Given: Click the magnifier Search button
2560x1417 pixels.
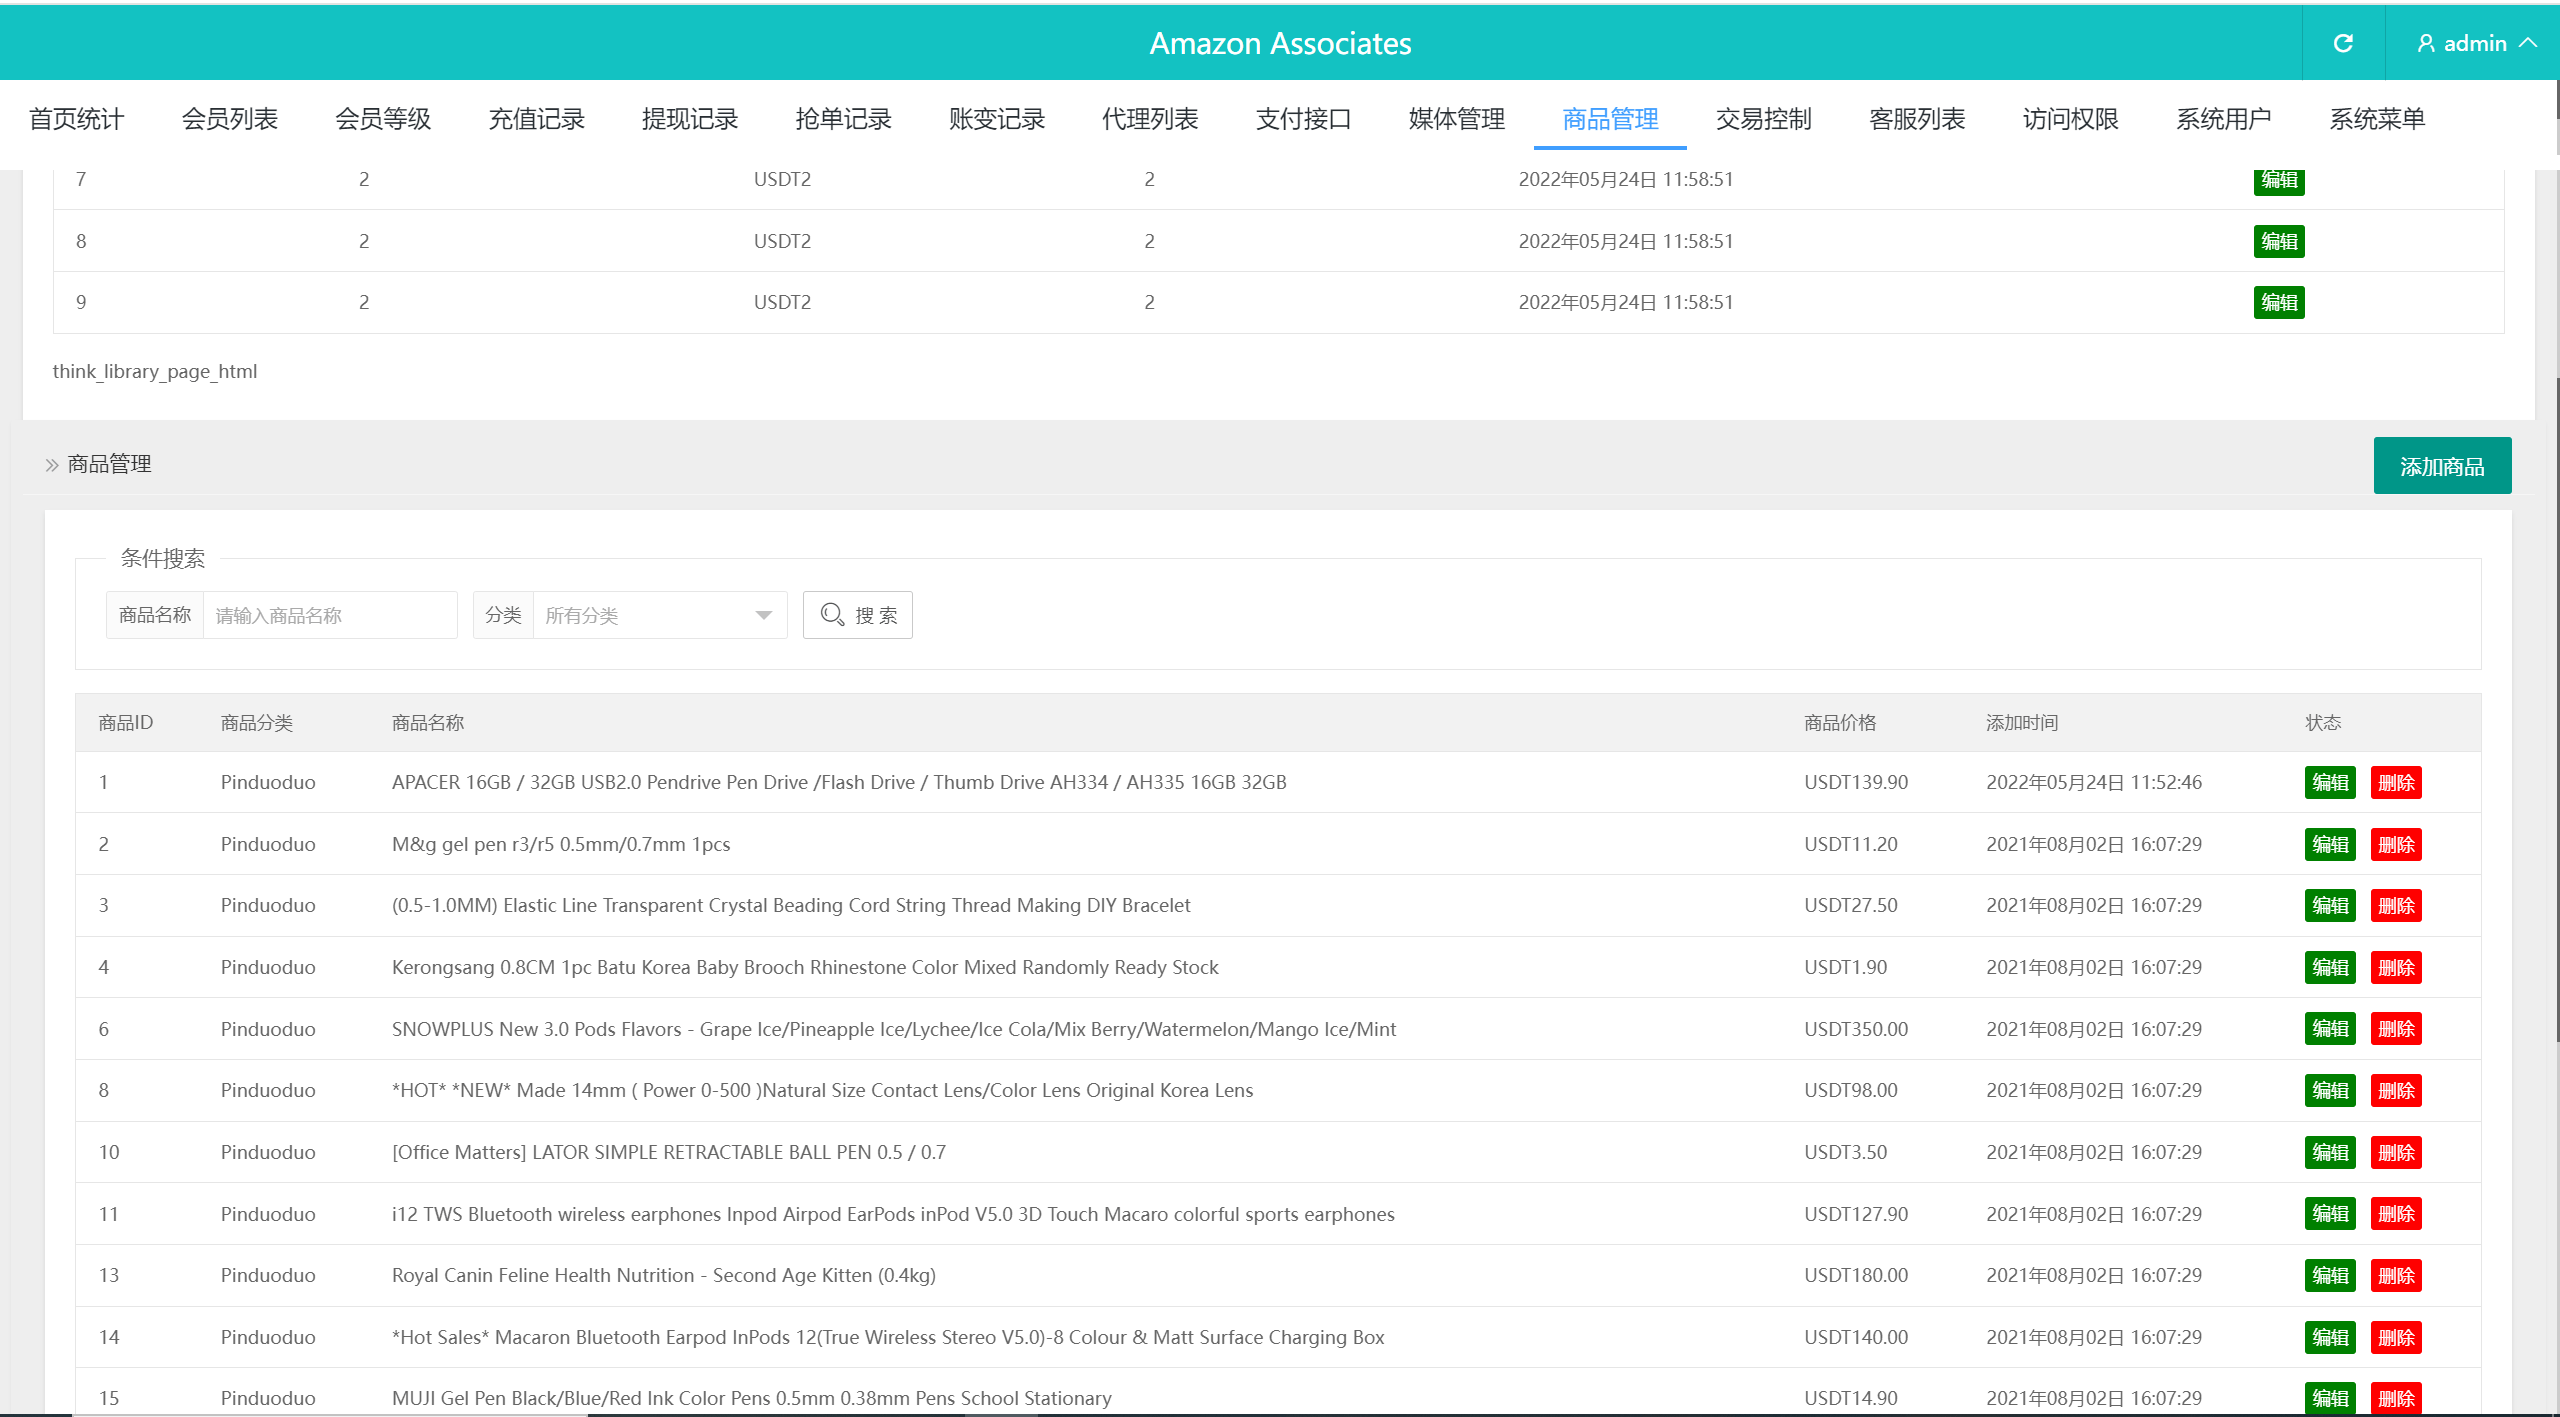Looking at the screenshot, I should [857, 615].
